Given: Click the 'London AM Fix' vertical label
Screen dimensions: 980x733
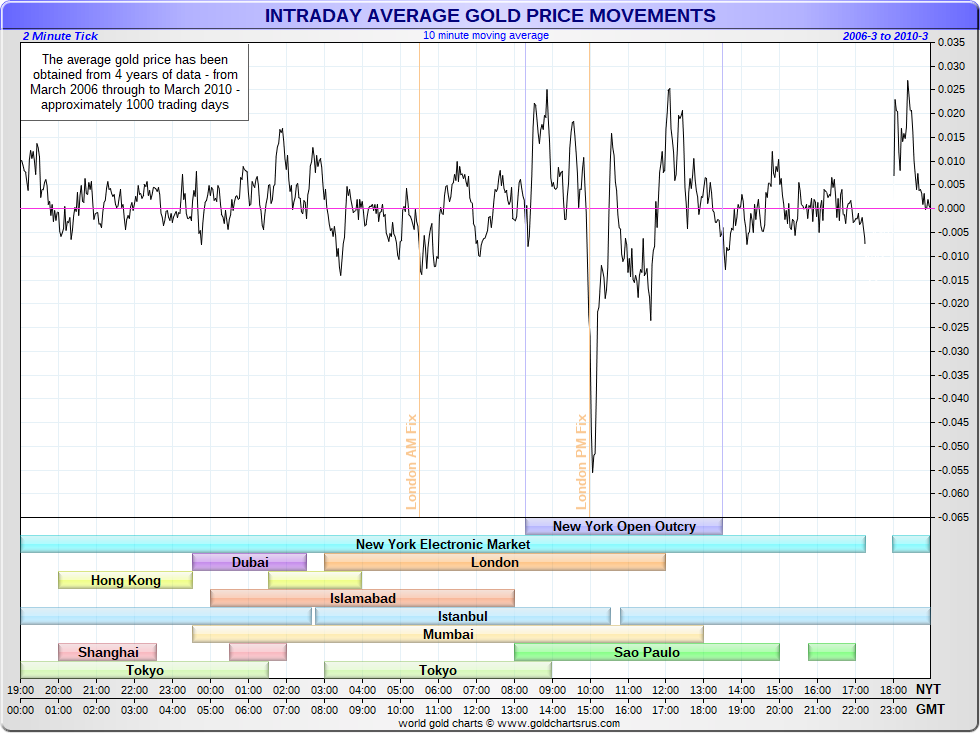Looking at the screenshot, I should tap(411, 462).
